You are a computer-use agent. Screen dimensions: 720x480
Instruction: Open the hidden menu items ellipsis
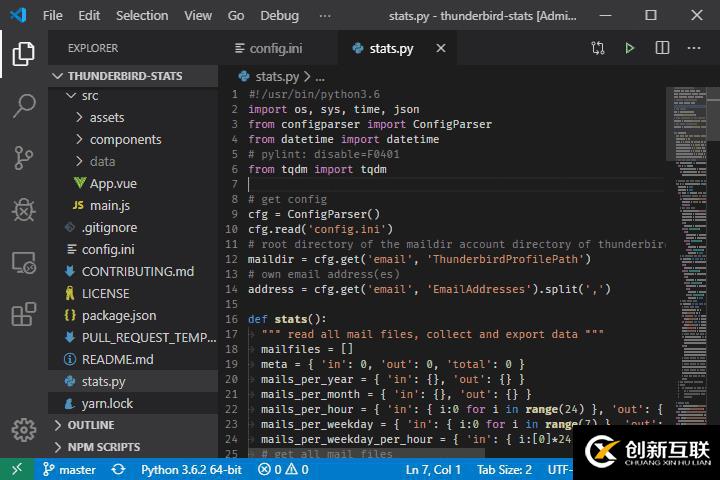[x=325, y=16]
